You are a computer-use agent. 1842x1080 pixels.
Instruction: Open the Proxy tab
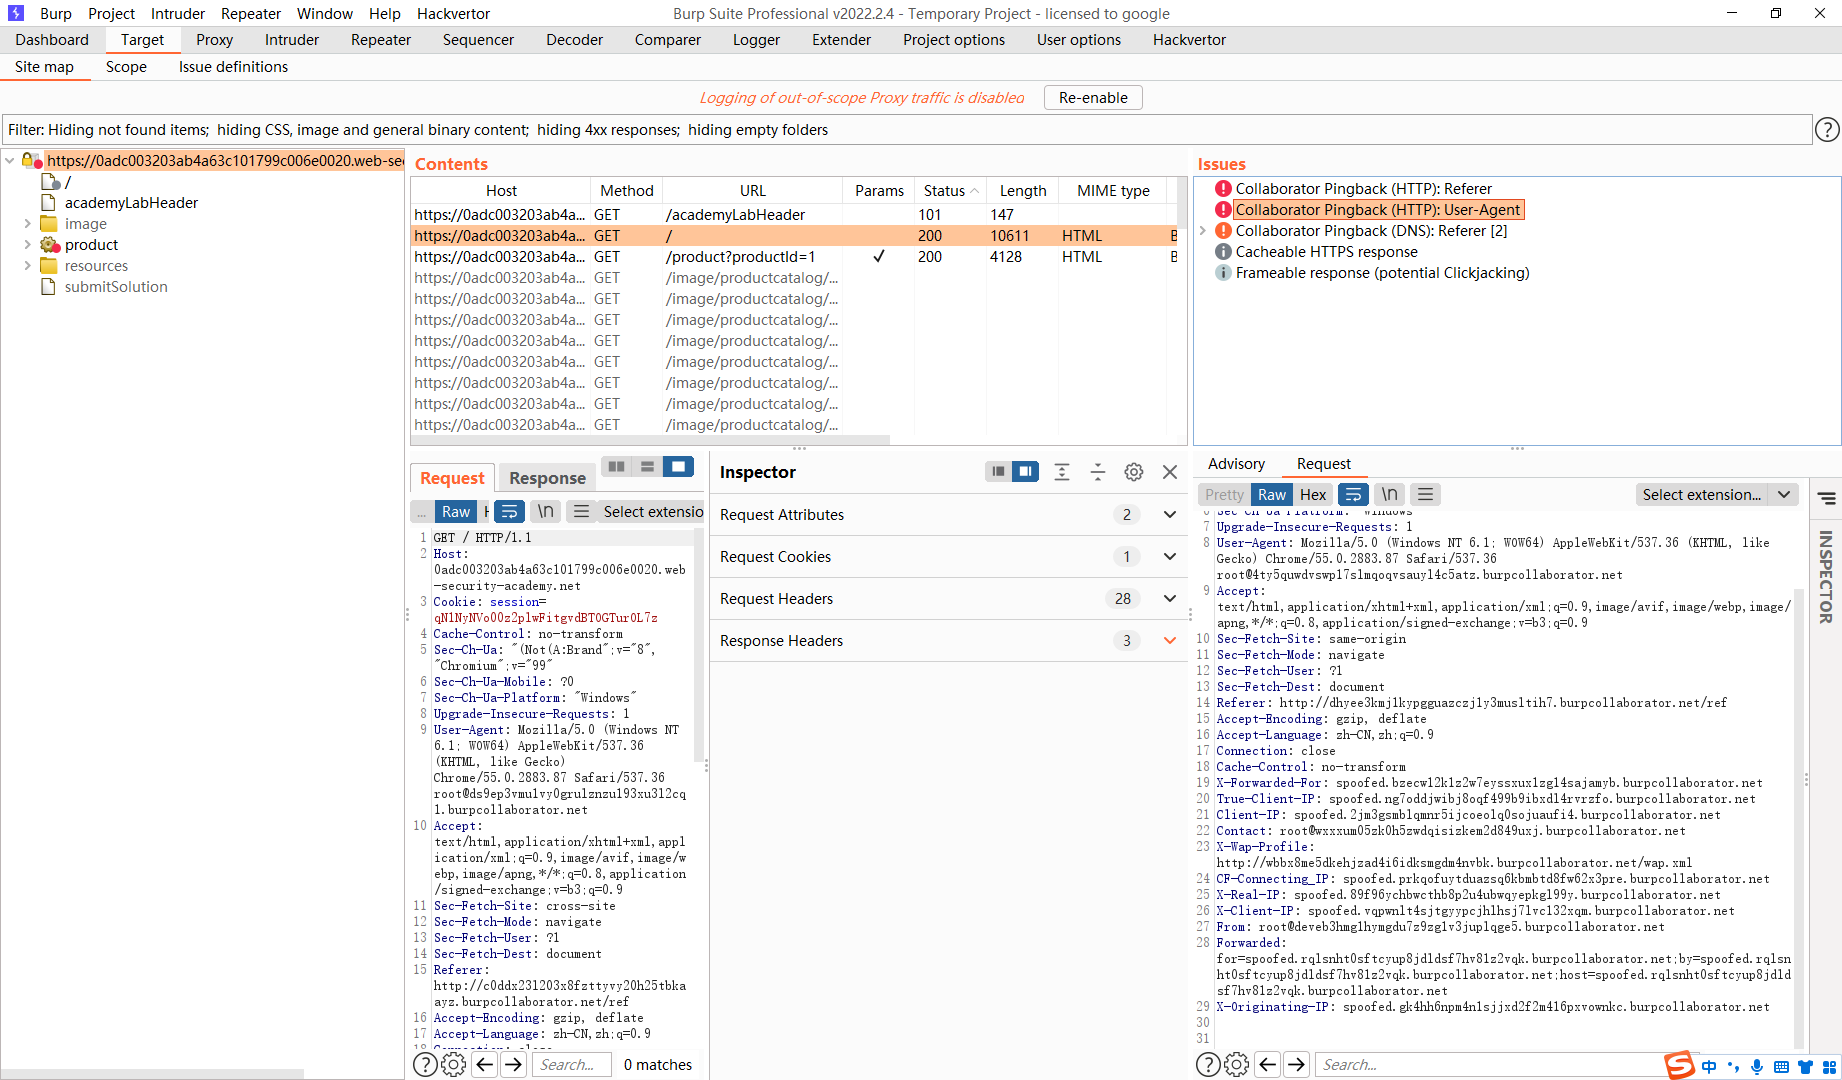(x=214, y=40)
